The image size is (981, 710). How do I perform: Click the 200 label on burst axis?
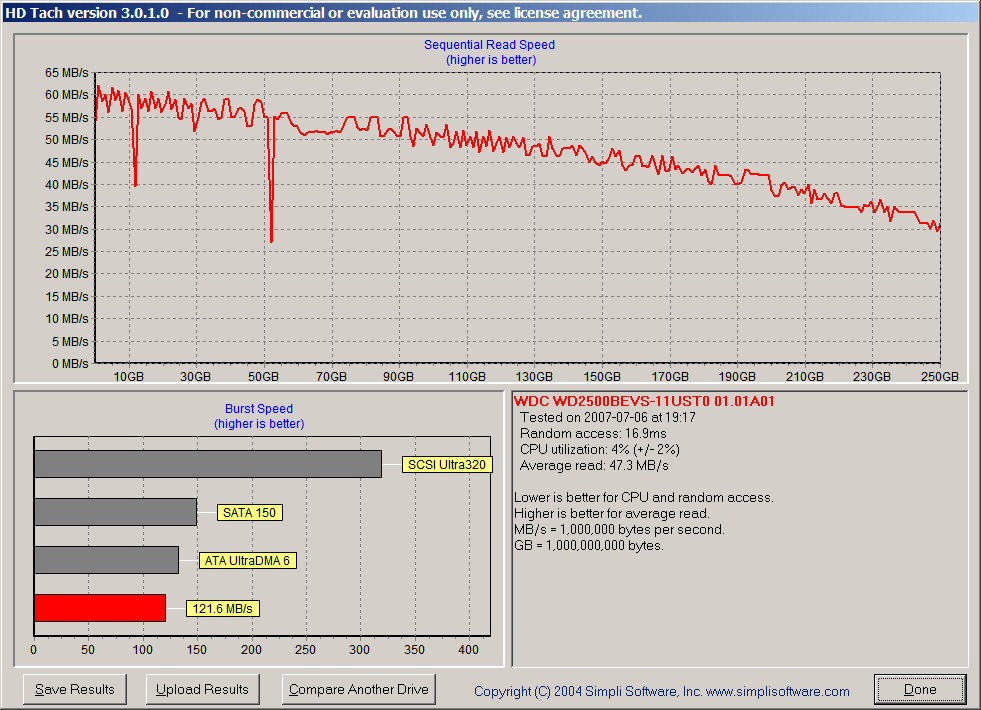point(251,649)
